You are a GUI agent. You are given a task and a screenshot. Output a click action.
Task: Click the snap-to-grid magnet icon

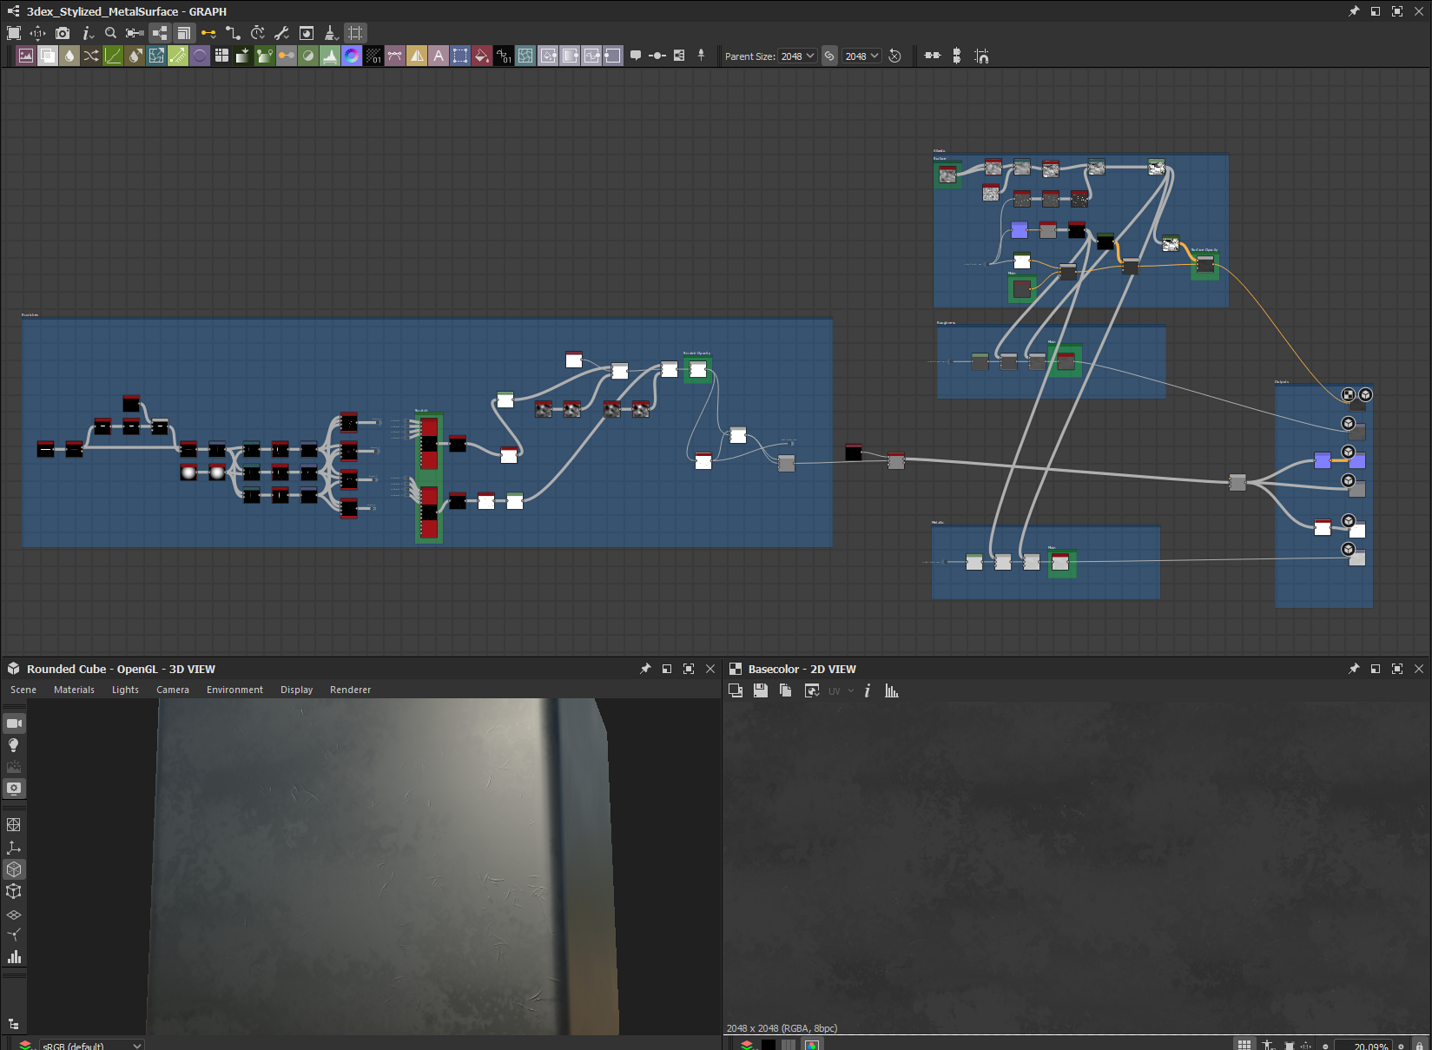point(982,56)
